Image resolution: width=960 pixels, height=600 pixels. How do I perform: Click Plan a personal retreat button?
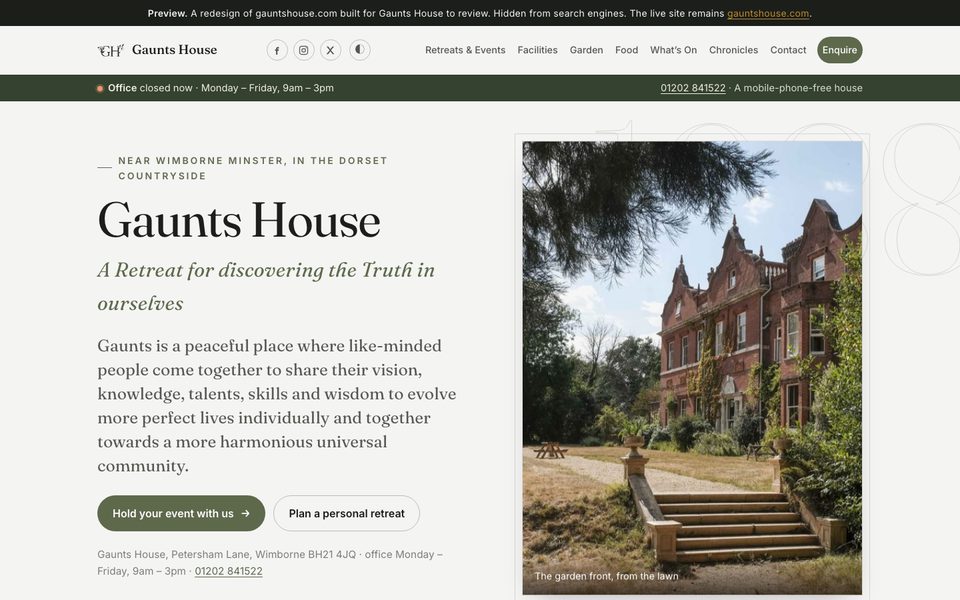[347, 513]
